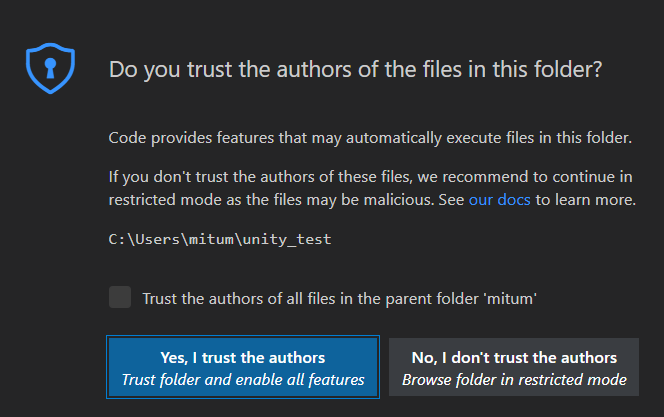
Task: Click the question mark ending the heading
Action: point(597,69)
